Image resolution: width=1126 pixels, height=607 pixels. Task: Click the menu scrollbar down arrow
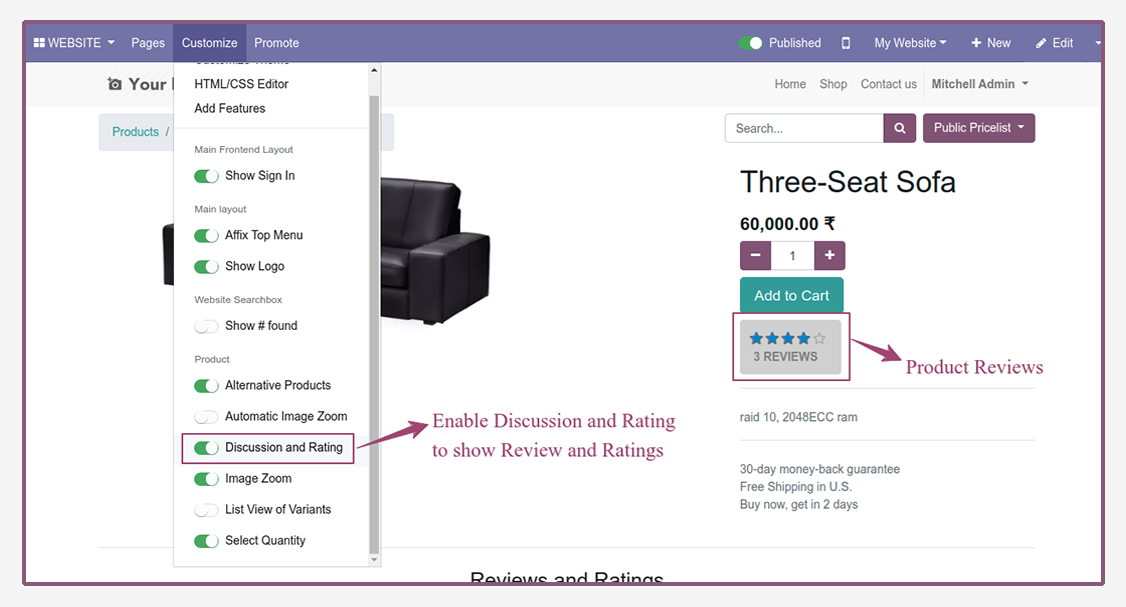pyautogui.click(x=374, y=560)
